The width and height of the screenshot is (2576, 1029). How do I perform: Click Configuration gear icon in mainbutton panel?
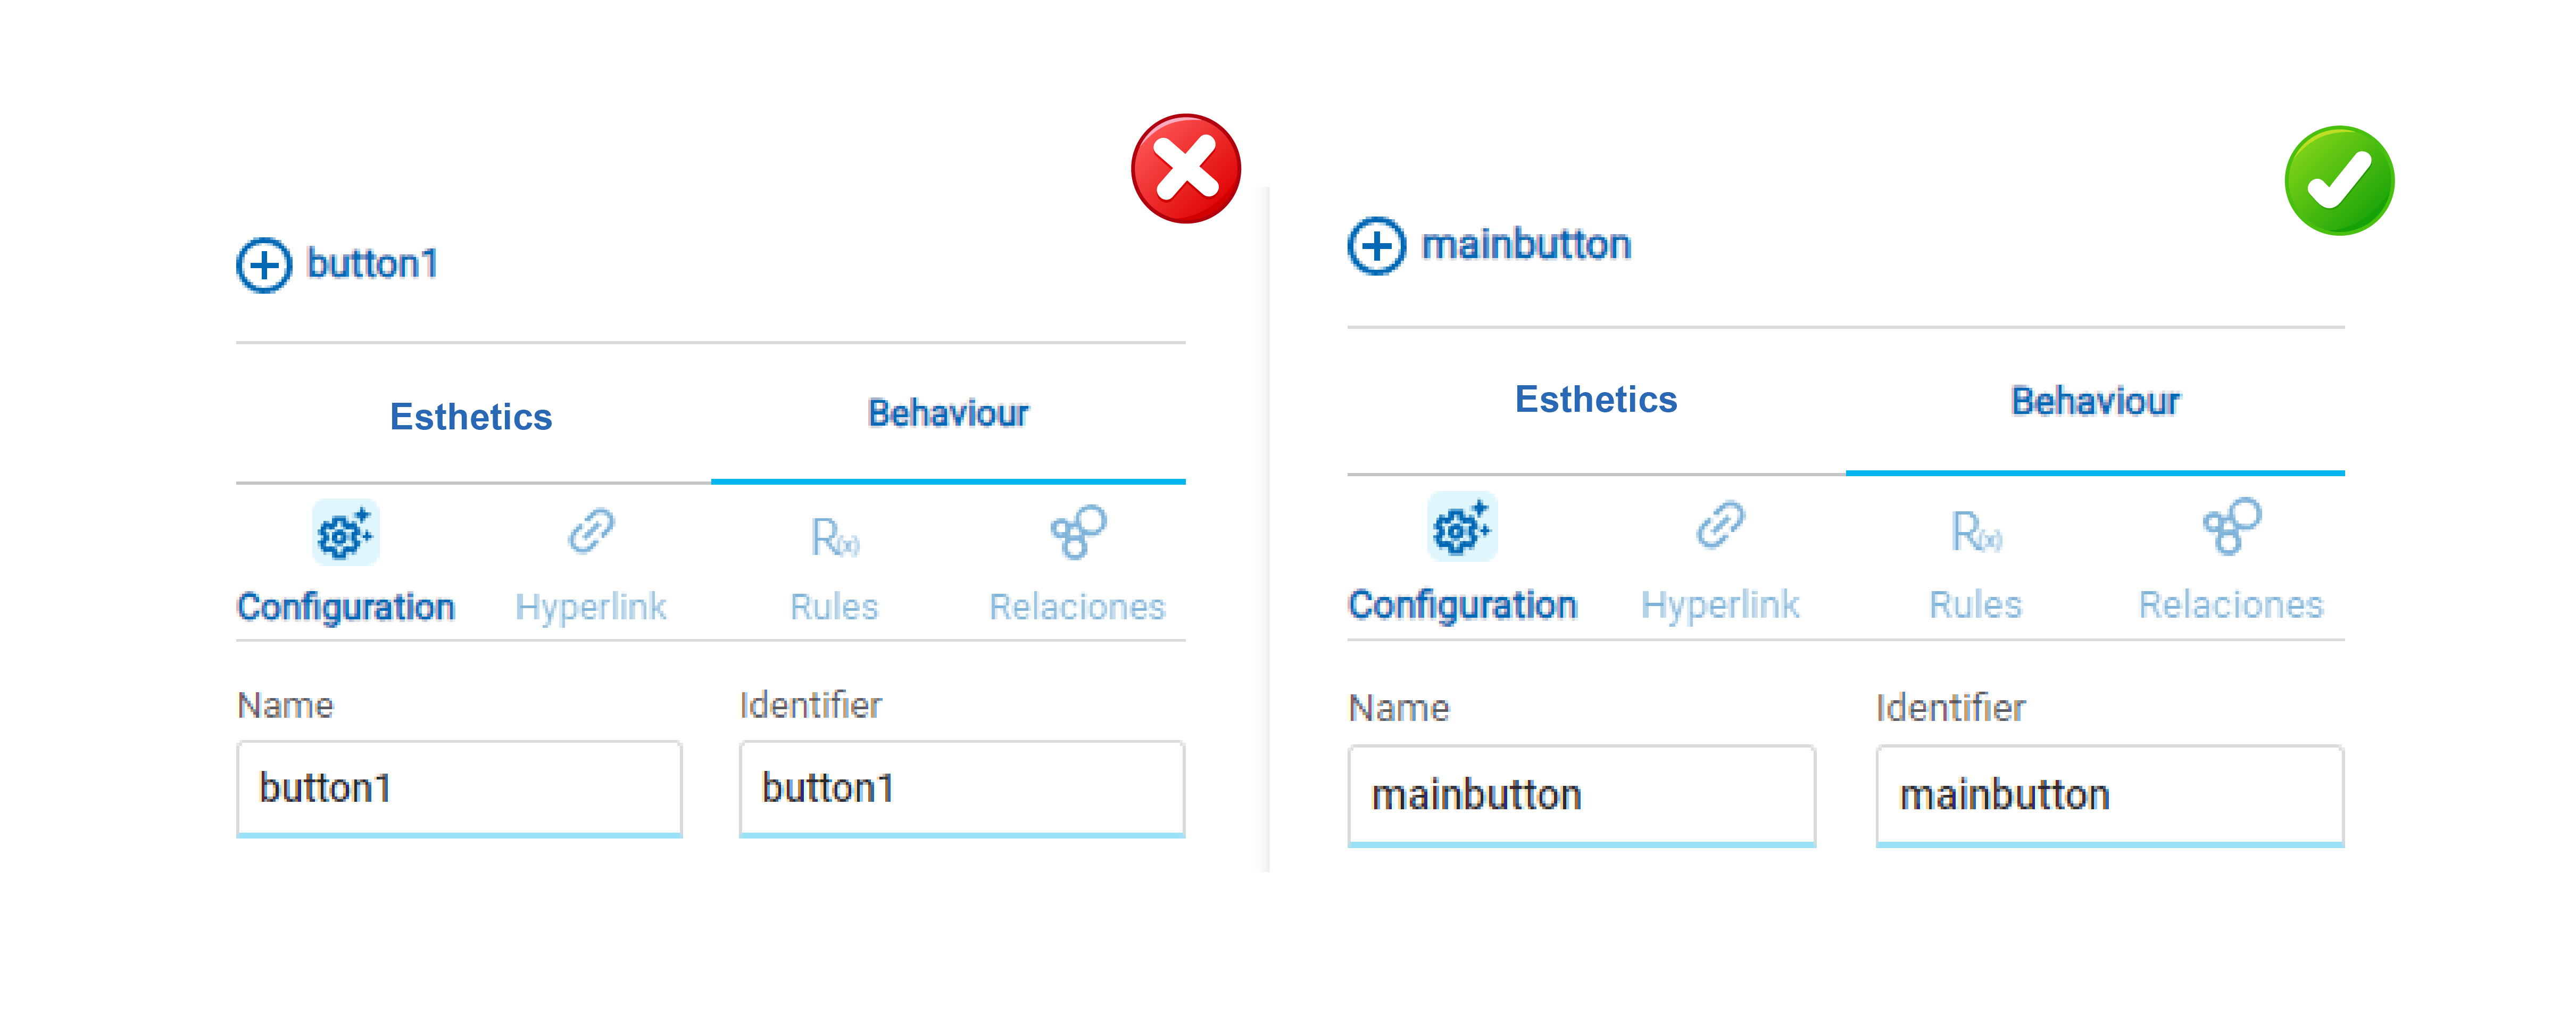click(1461, 527)
